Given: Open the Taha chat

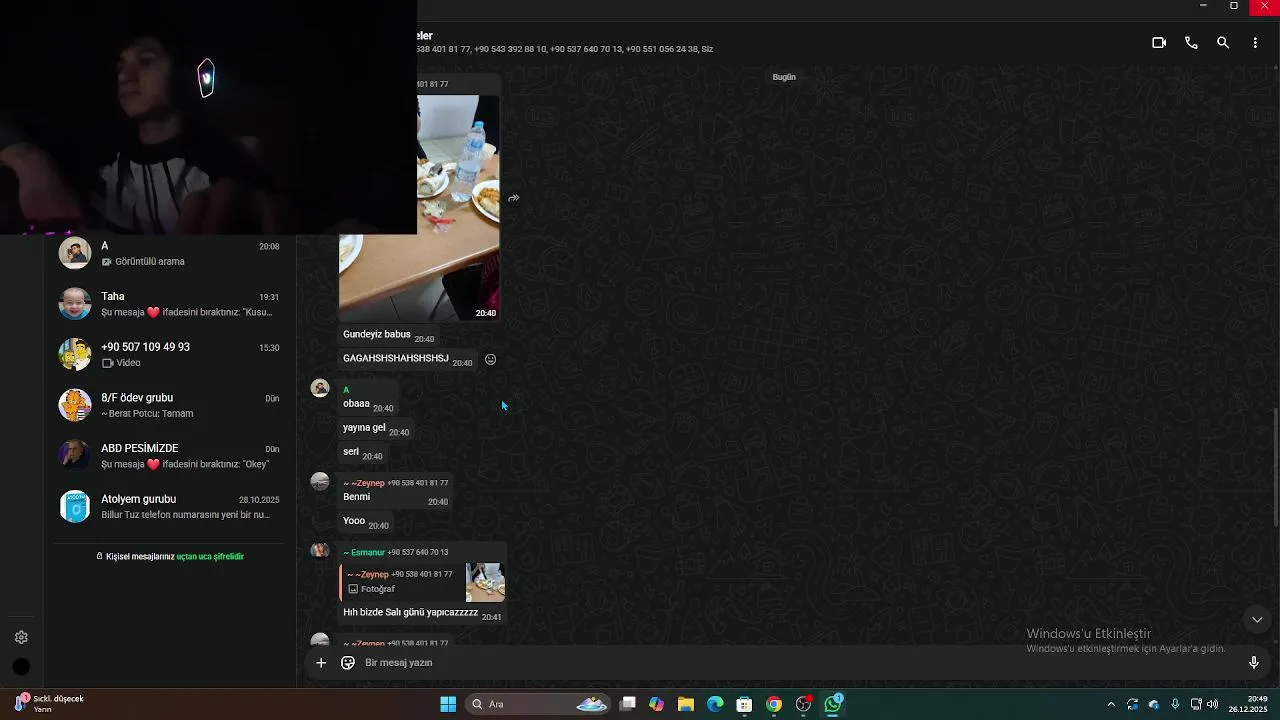Looking at the screenshot, I should pos(170,304).
